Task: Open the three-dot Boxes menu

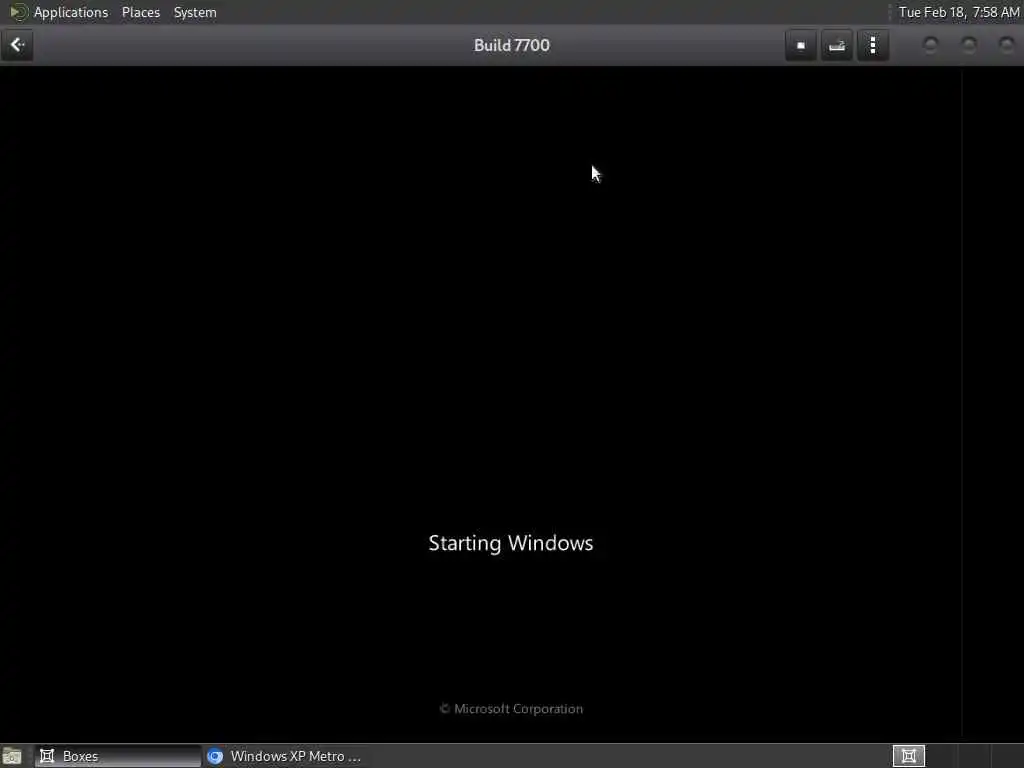Action: tap(873, 45)
